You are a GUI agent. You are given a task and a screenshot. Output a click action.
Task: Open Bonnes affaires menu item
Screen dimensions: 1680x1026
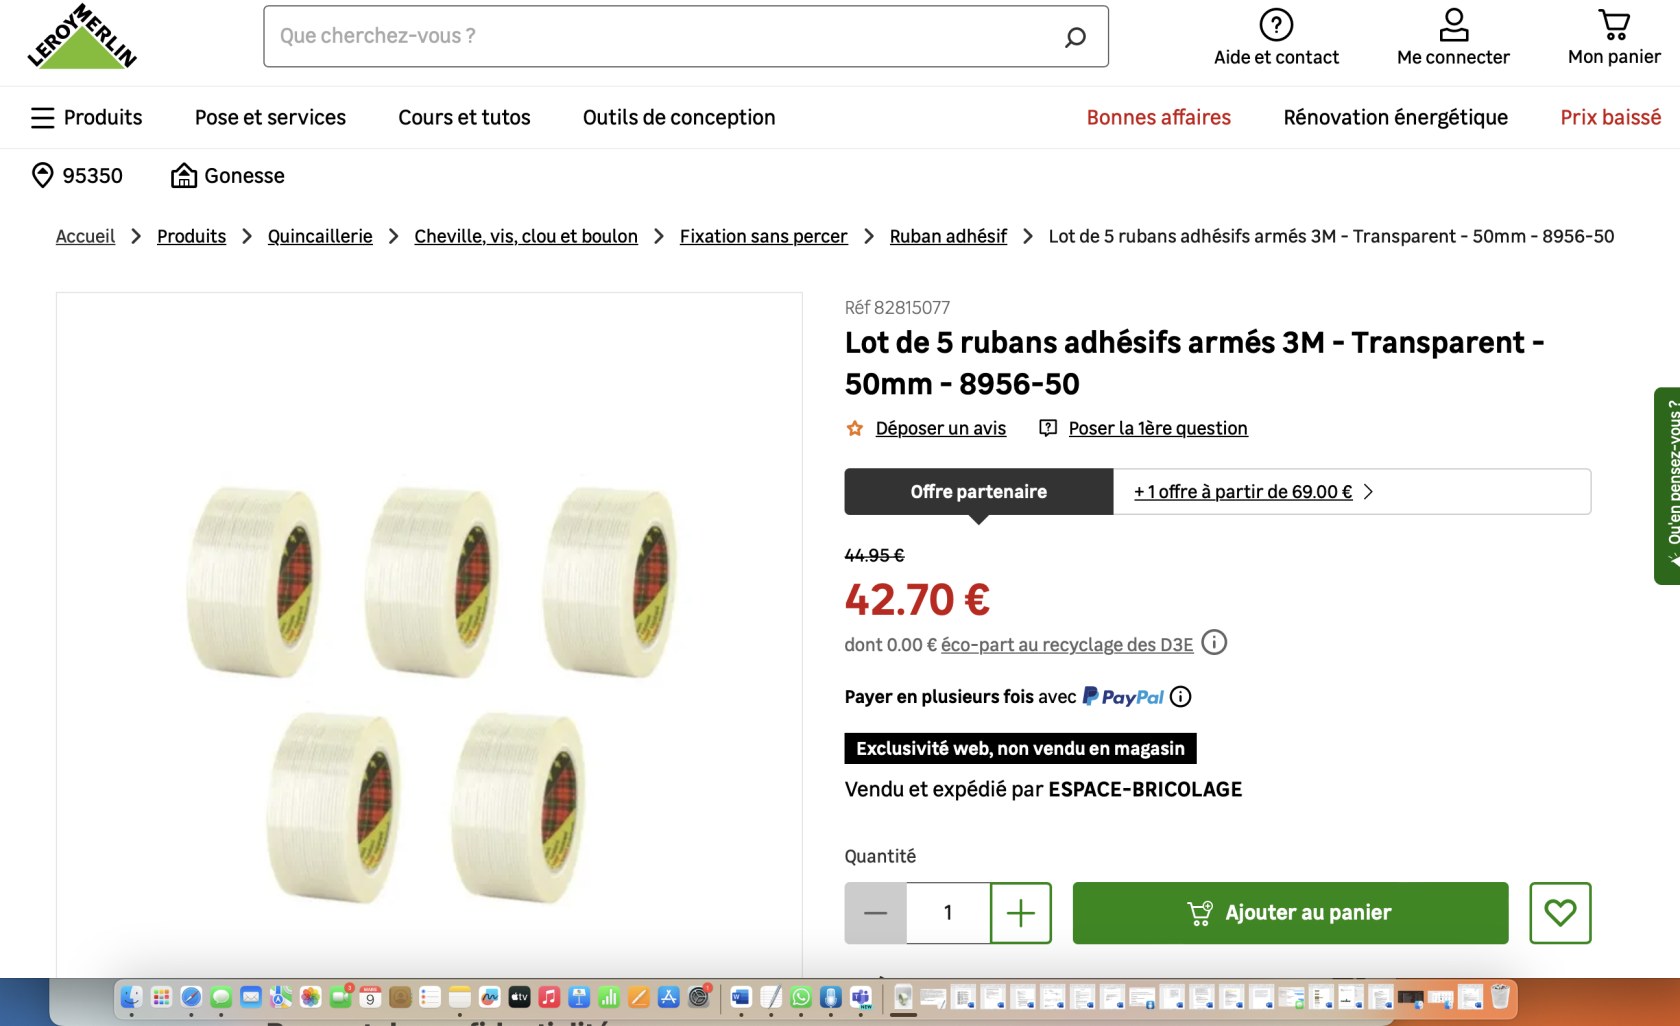(1159, 117)
